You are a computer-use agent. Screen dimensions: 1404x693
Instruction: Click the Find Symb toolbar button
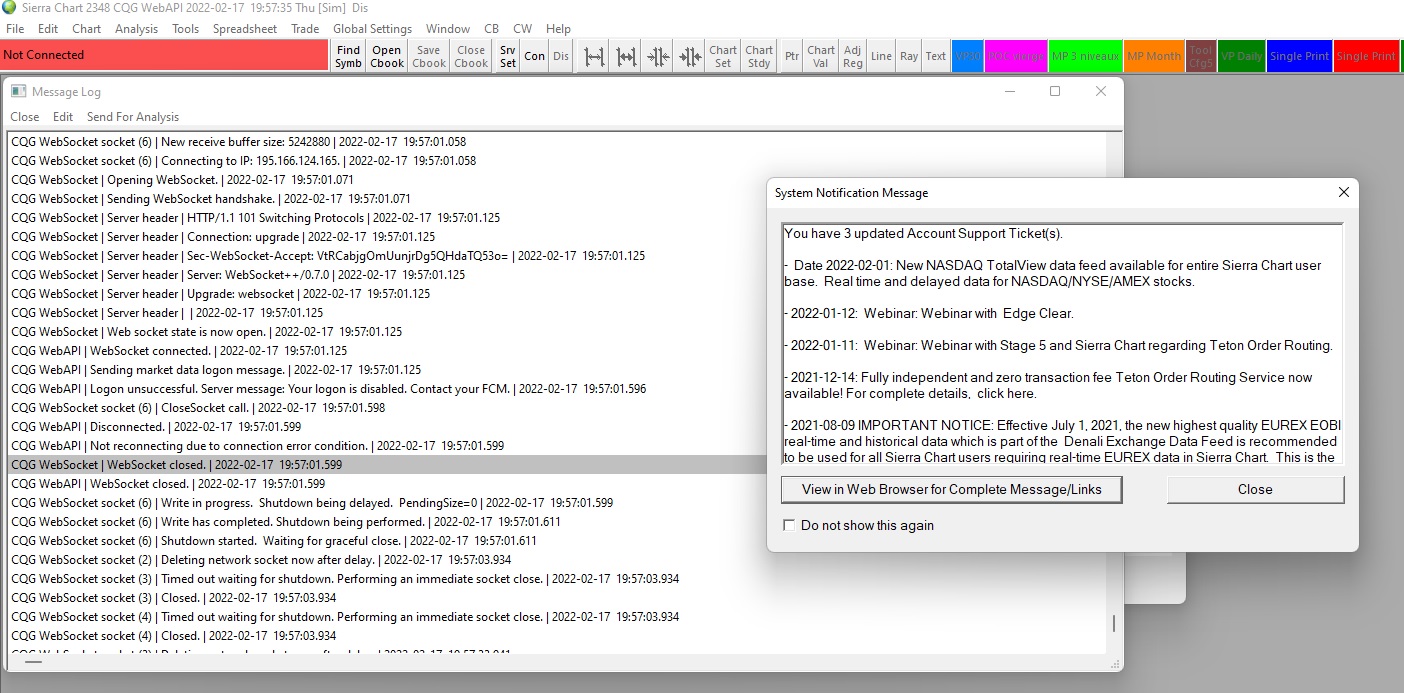pos(348,56)
